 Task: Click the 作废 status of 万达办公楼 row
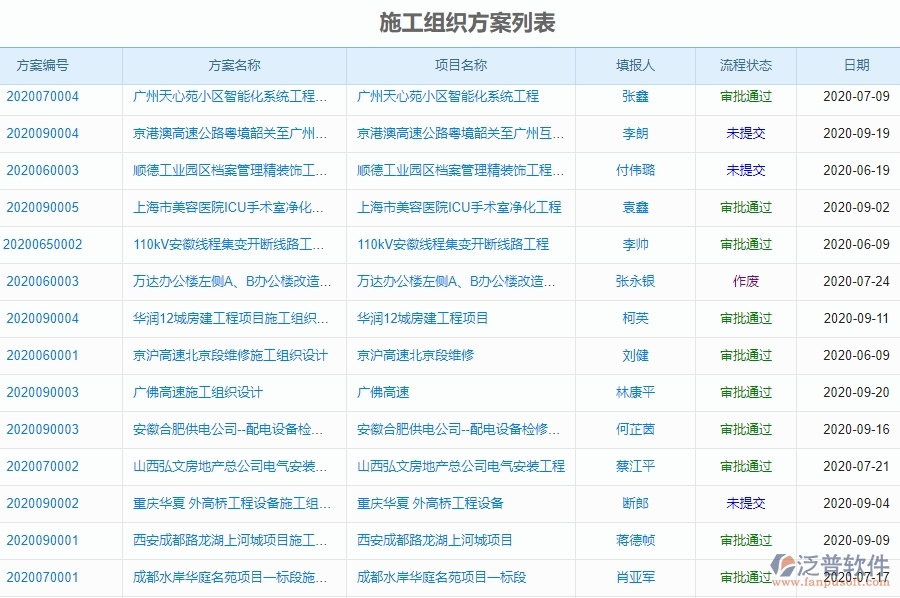[743, 281]
